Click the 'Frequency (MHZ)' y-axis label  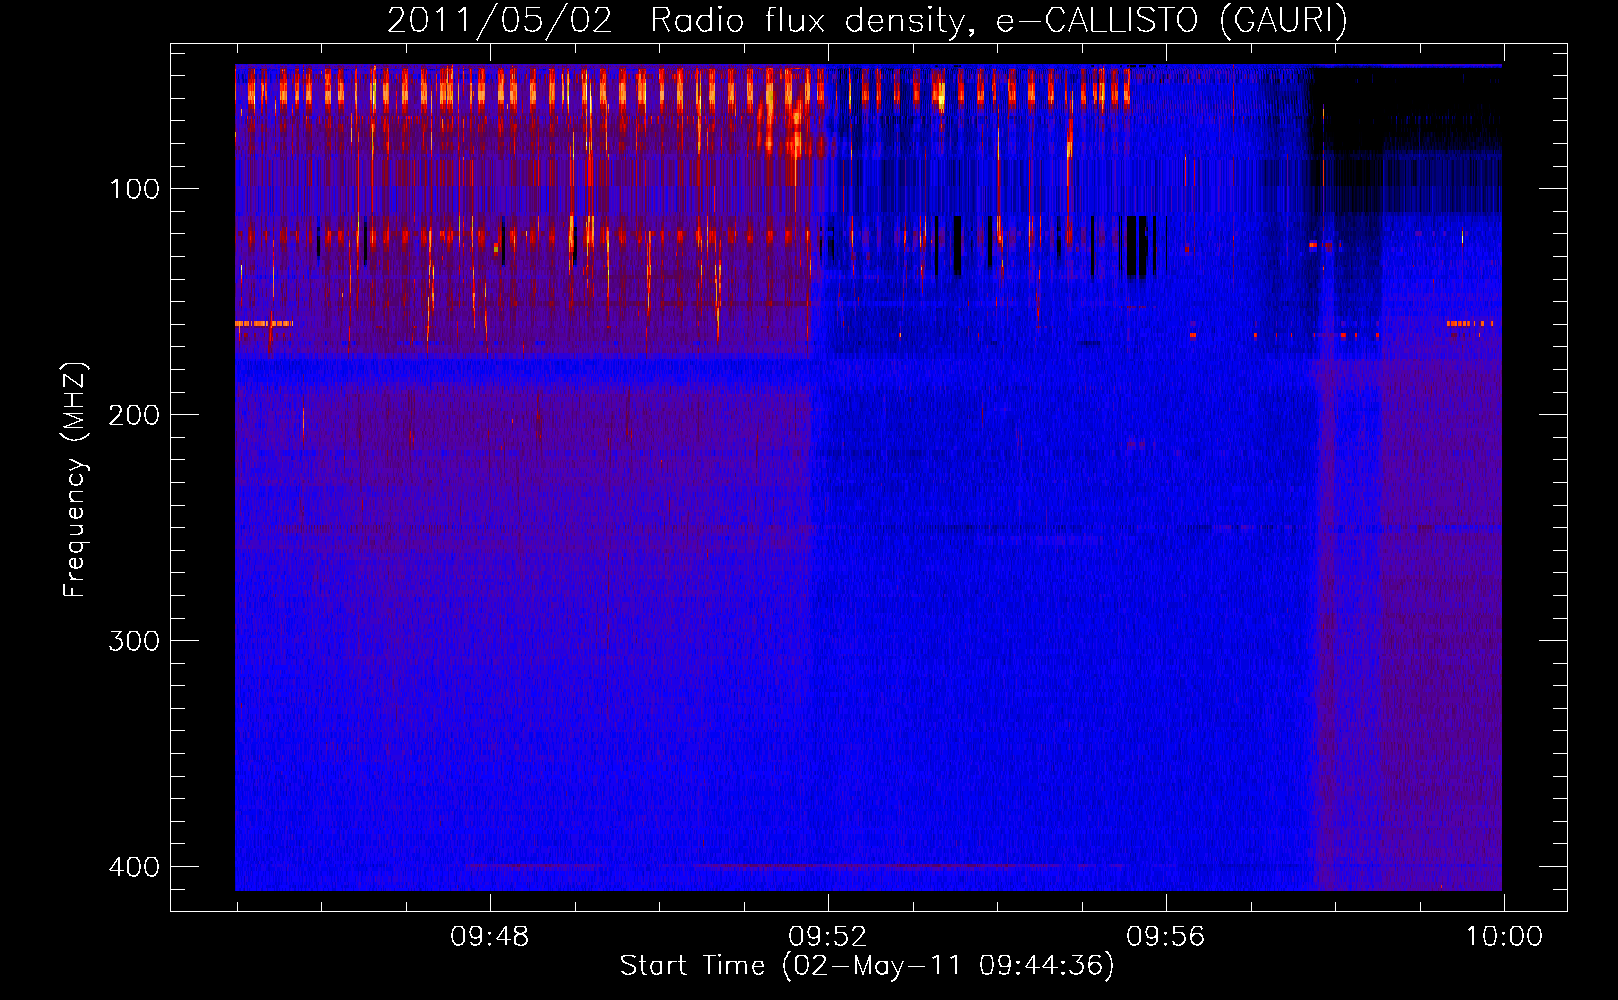75,480
